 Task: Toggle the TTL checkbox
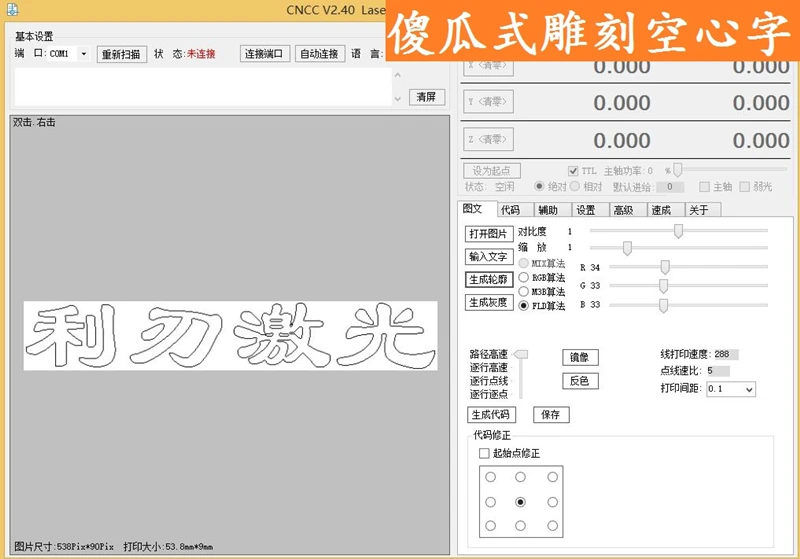pyautogui.click(x=573, y=171)
